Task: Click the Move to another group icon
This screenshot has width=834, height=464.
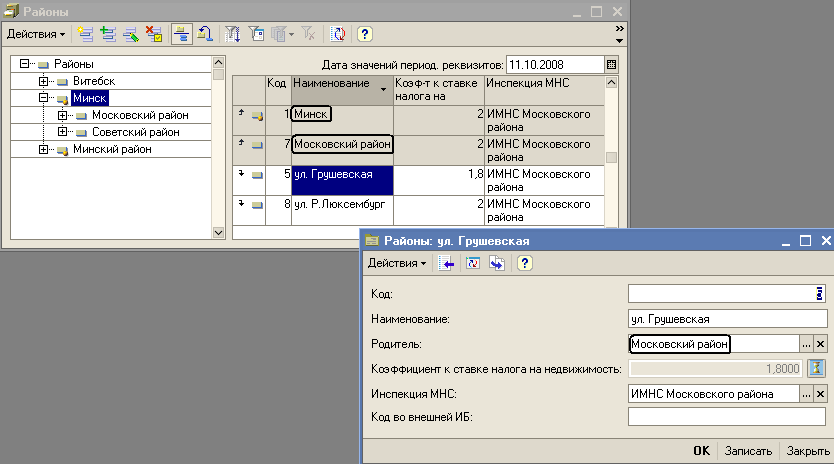Action: pyautogui.click(x=204, y=34)
